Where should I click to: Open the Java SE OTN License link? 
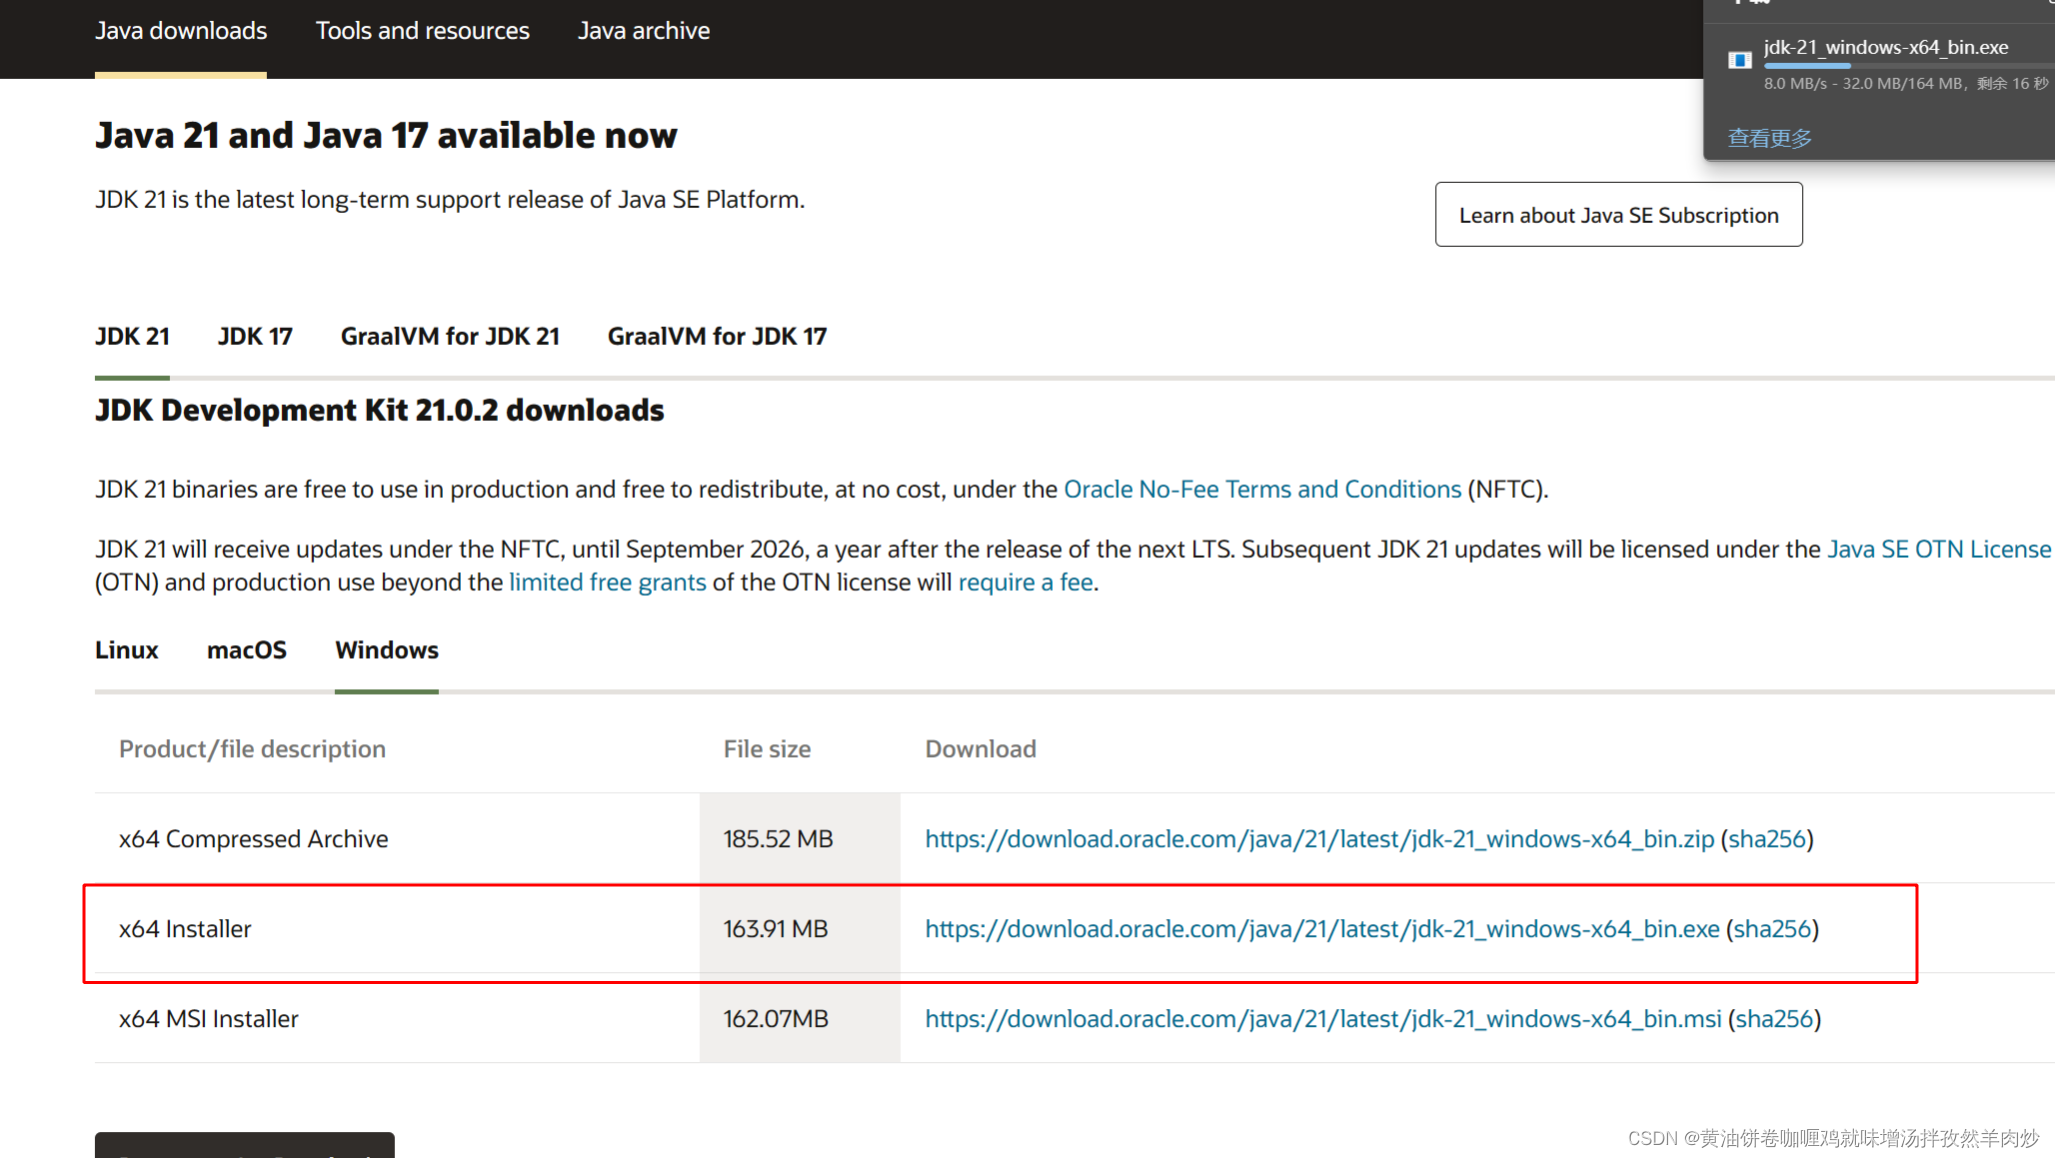click(x=1938, y=549)
